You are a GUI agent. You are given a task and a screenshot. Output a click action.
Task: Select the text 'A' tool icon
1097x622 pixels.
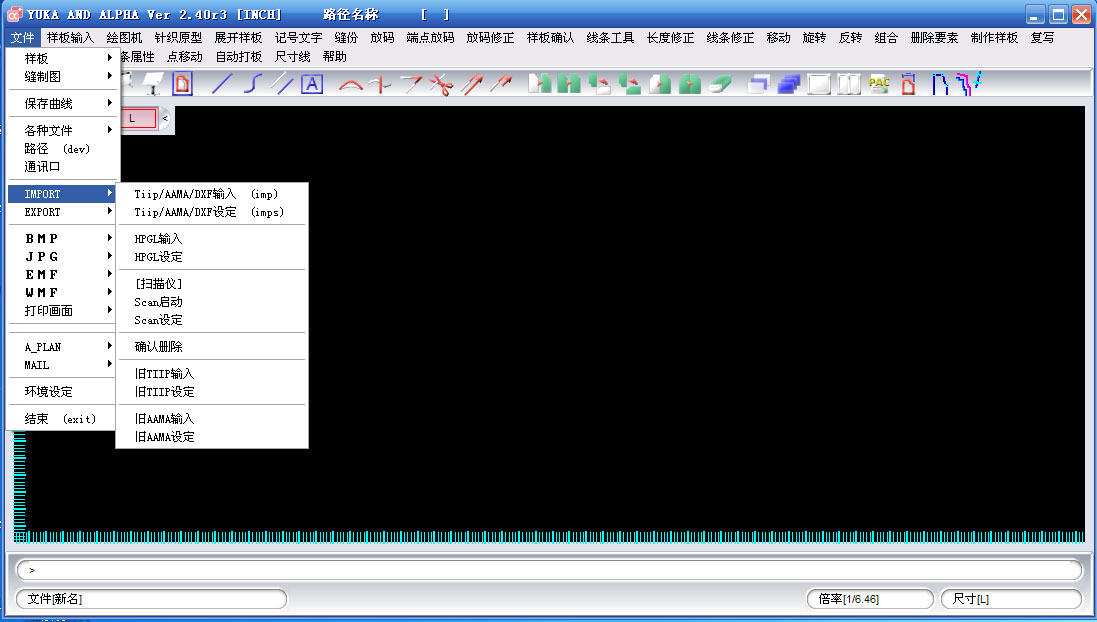click(312, 84)
